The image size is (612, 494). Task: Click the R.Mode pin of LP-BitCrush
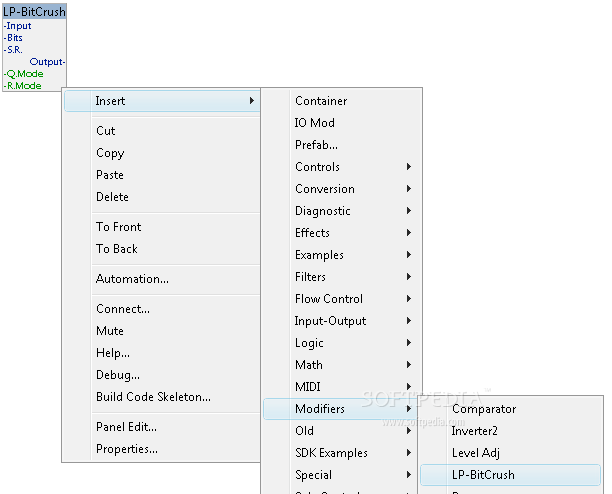(x=23, y=86)
